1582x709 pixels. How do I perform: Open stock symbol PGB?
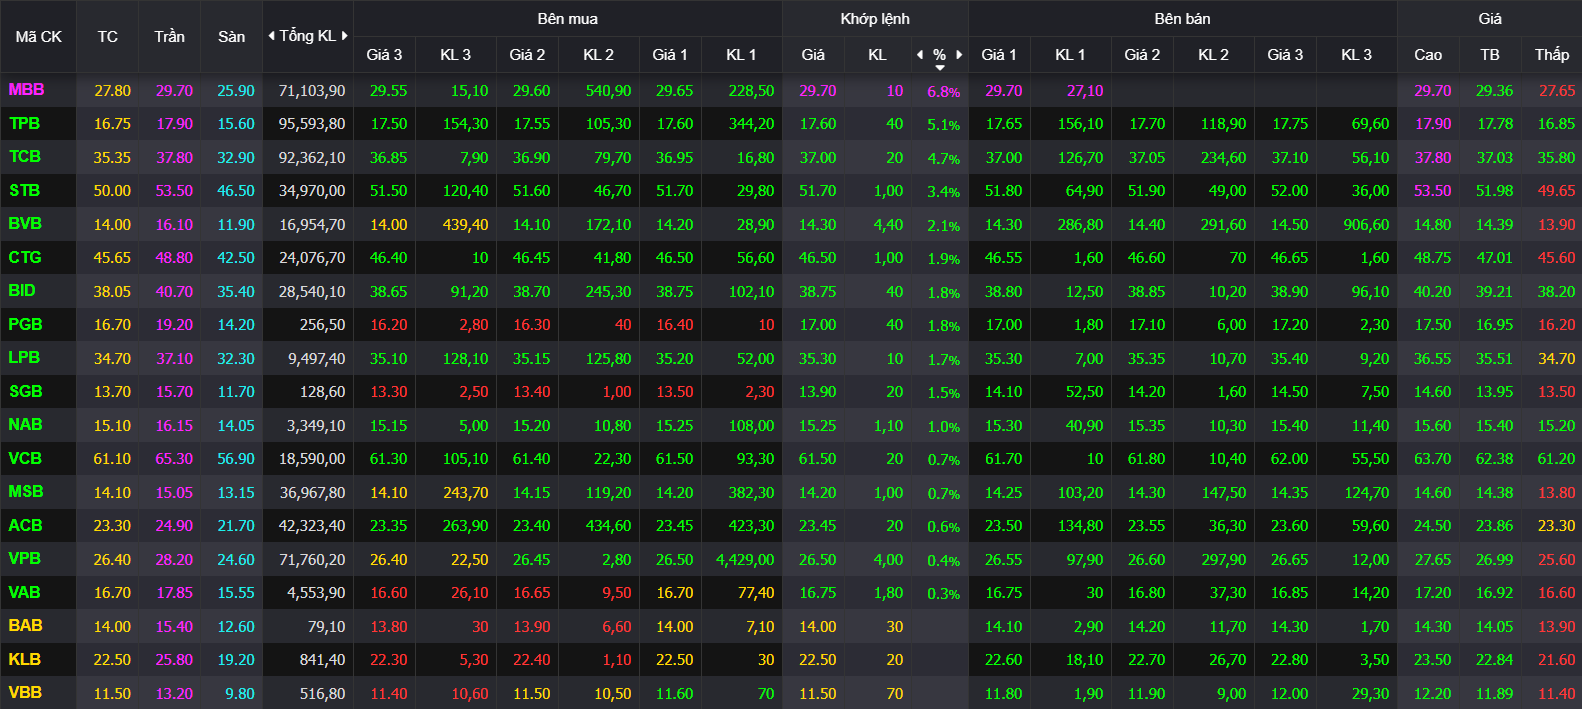[x=25, y=325]
